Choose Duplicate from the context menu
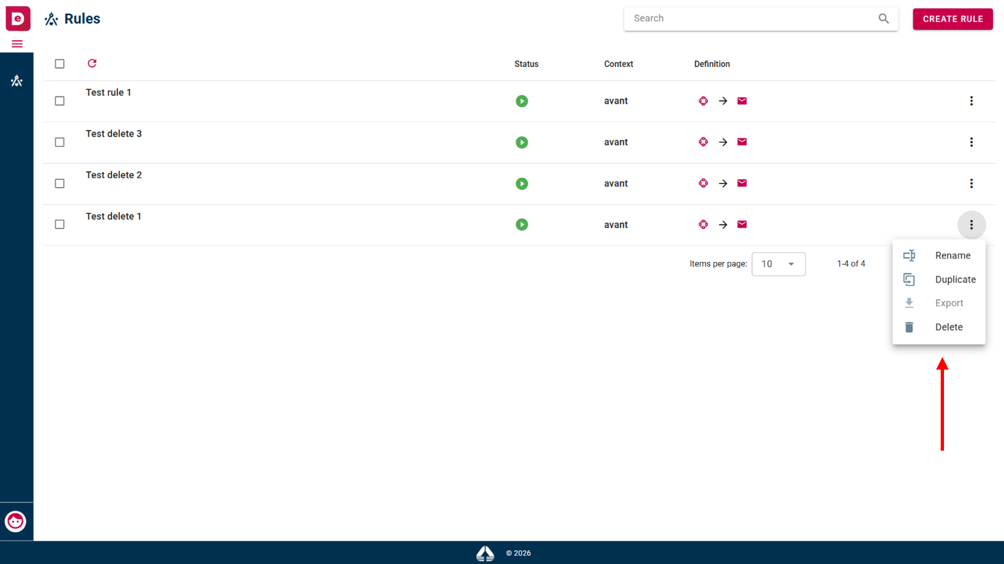1004x564 pixels. [x=939, y=280]
